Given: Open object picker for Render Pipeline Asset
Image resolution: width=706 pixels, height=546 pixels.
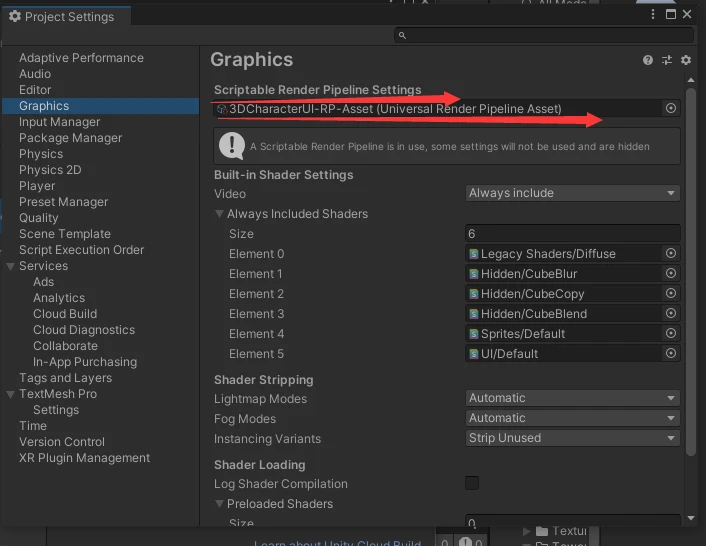Looking at the screenshot, I should click(x=671, y=108).
